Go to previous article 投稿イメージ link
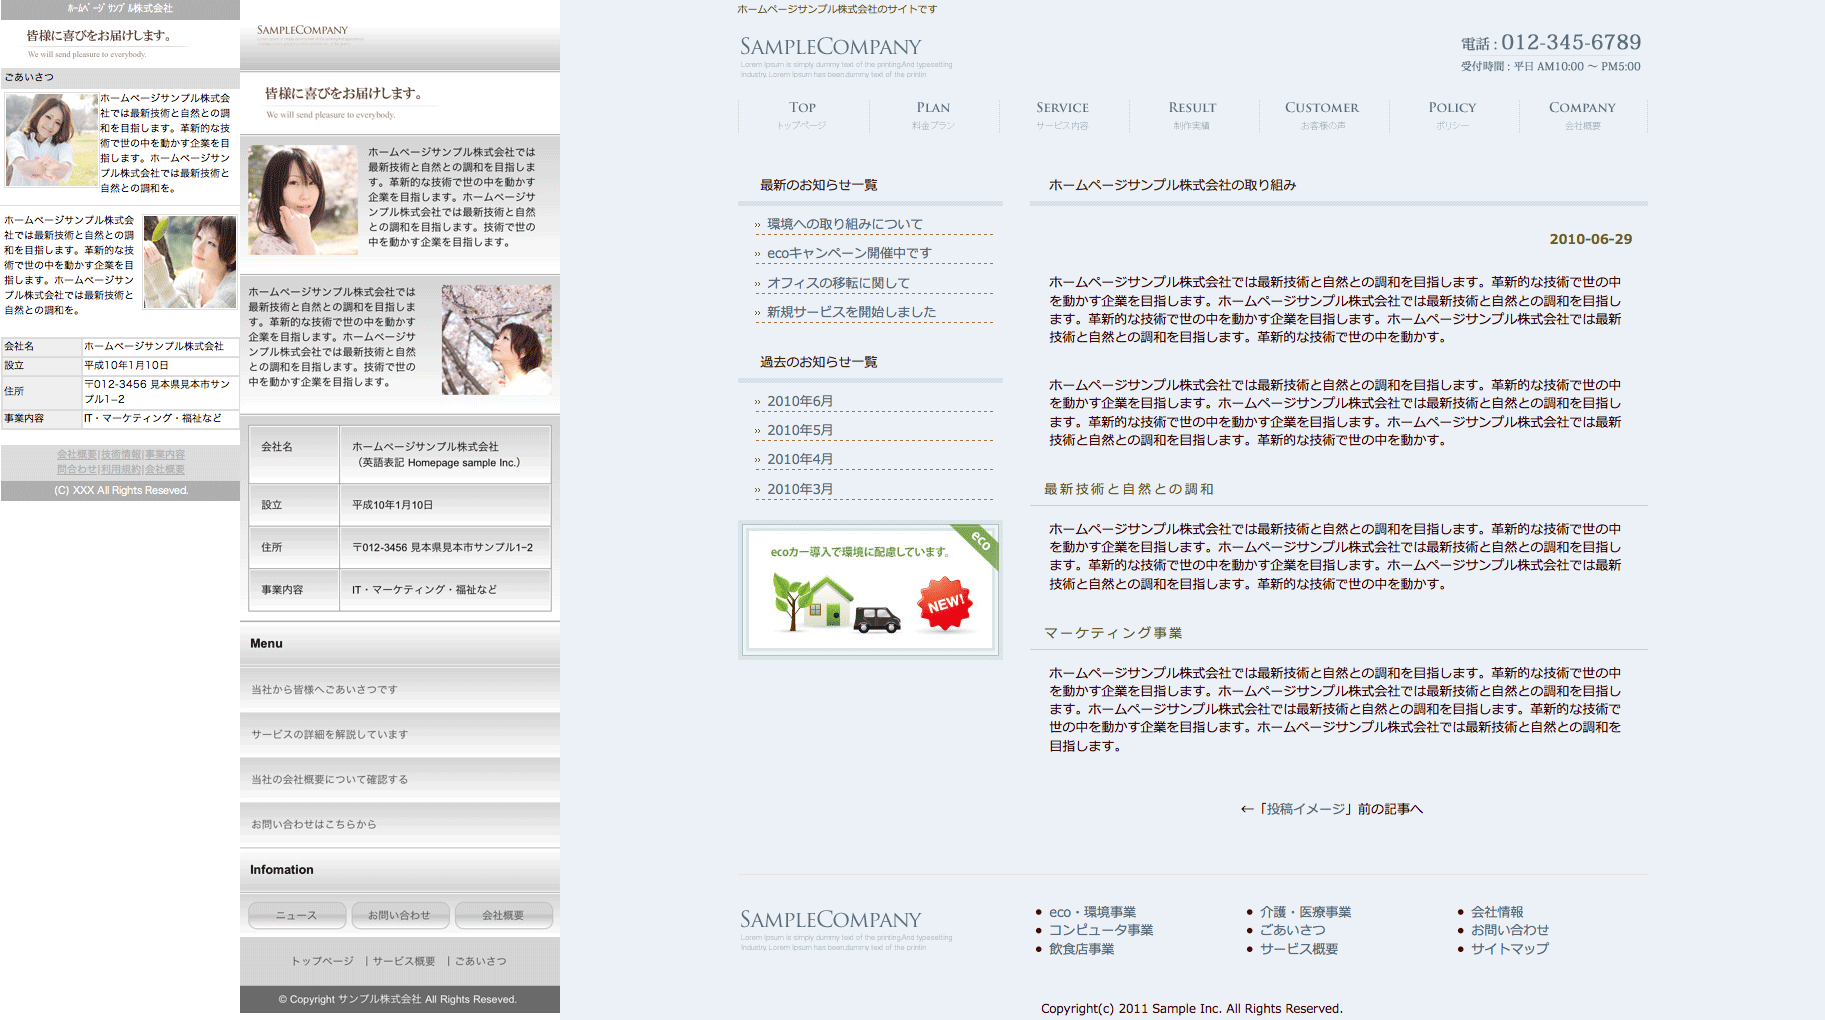Screen dimensions: 1825x1020 point(1331,809)
